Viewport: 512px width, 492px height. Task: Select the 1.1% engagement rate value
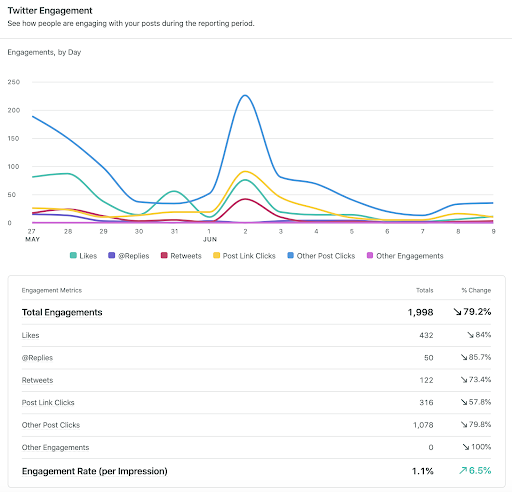click(423, 471)
